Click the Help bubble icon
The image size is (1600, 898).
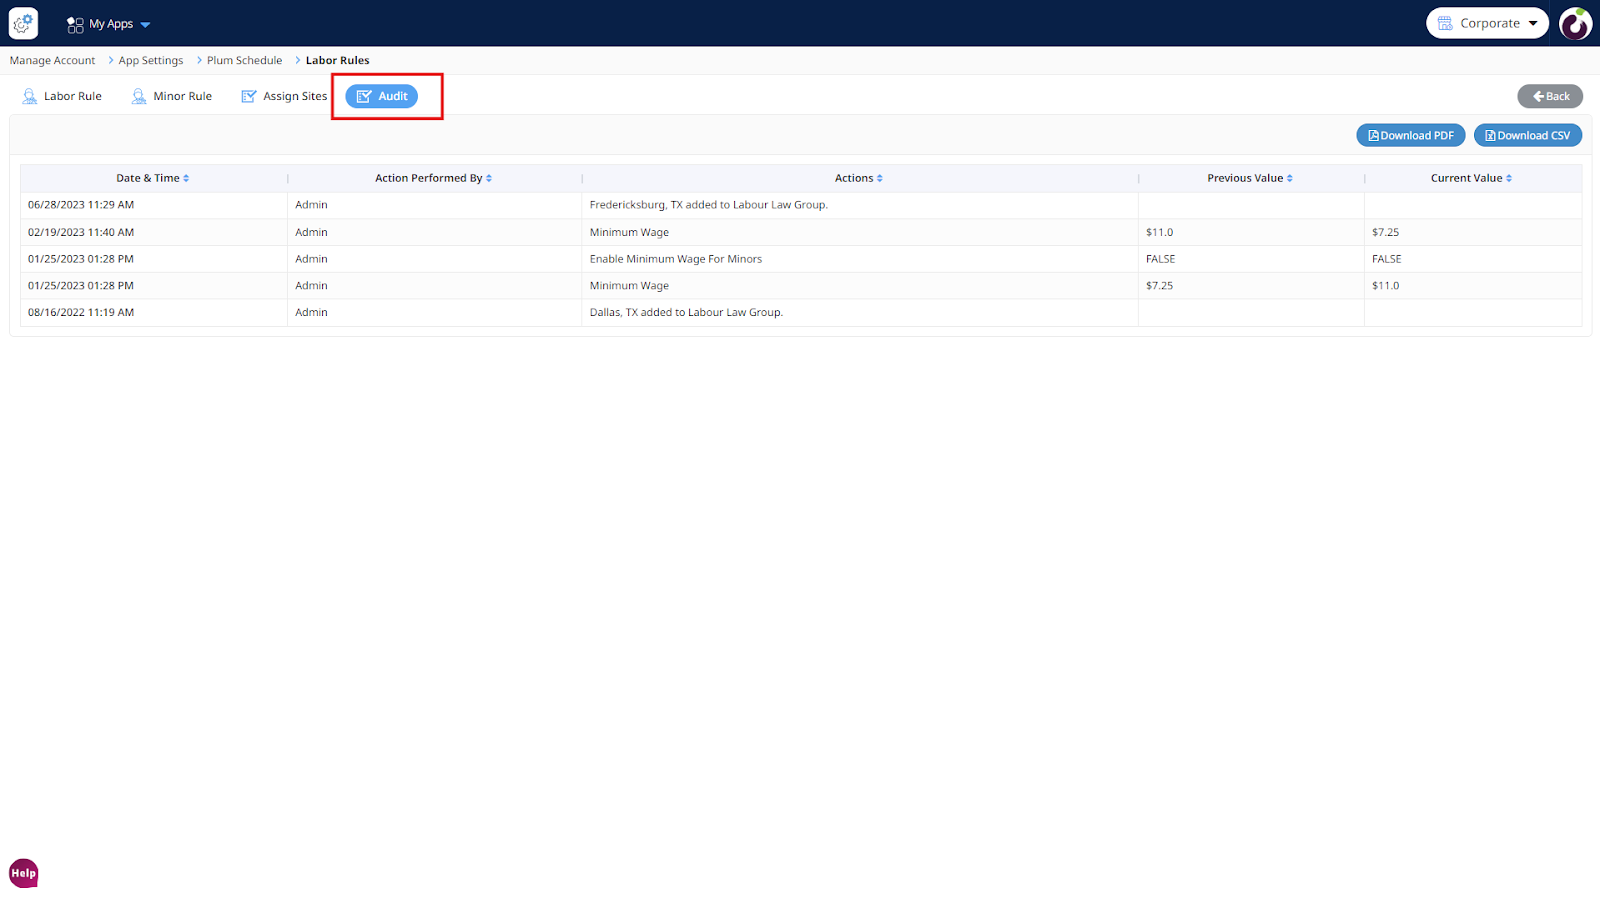(x=23, y=873)
